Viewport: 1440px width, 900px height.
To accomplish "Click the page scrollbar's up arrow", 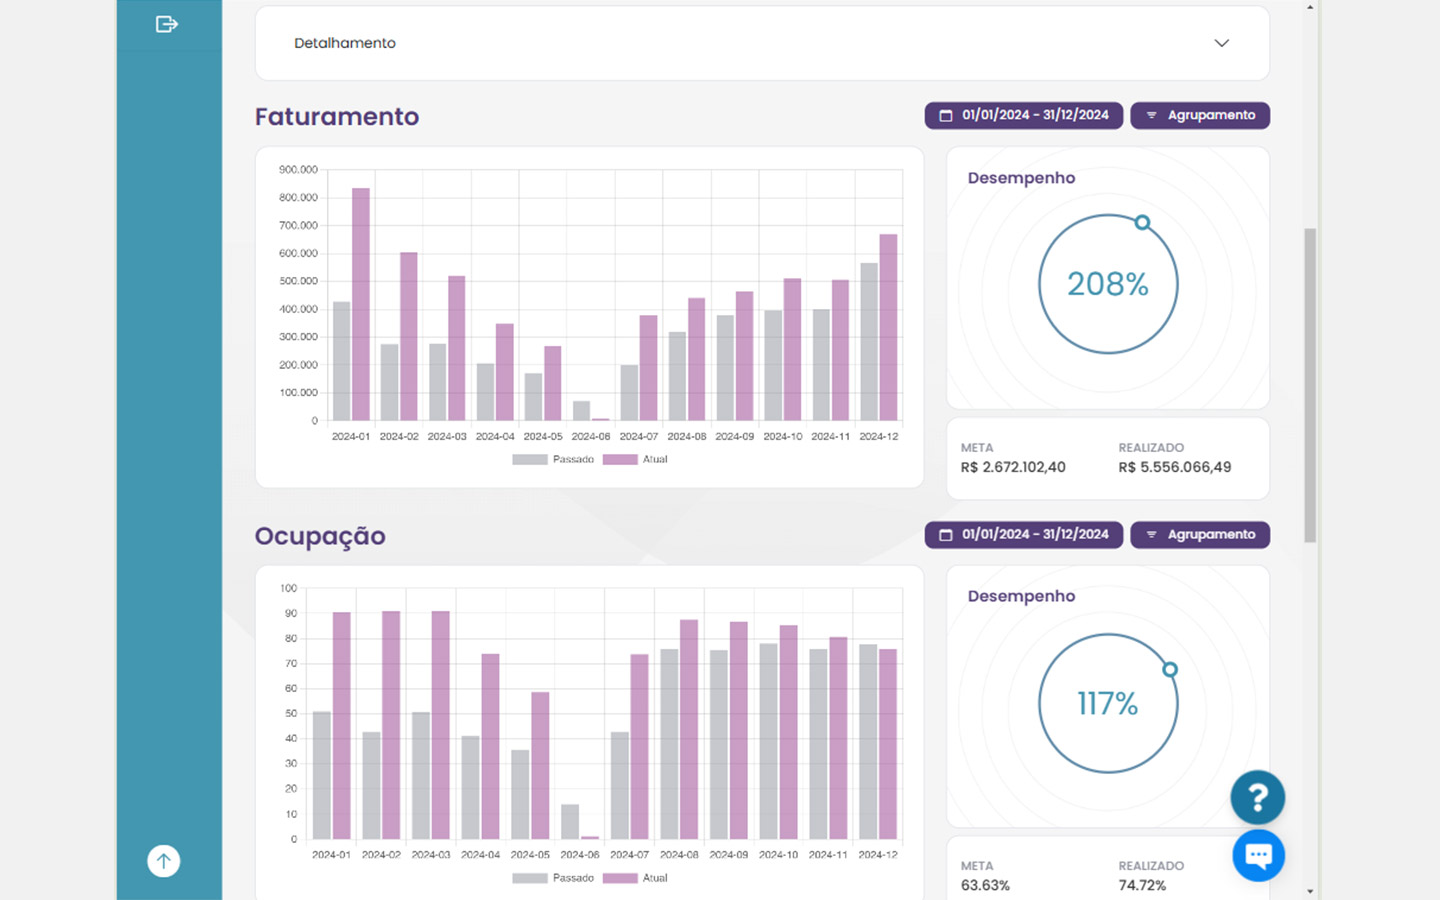I will coord(1310,7).
